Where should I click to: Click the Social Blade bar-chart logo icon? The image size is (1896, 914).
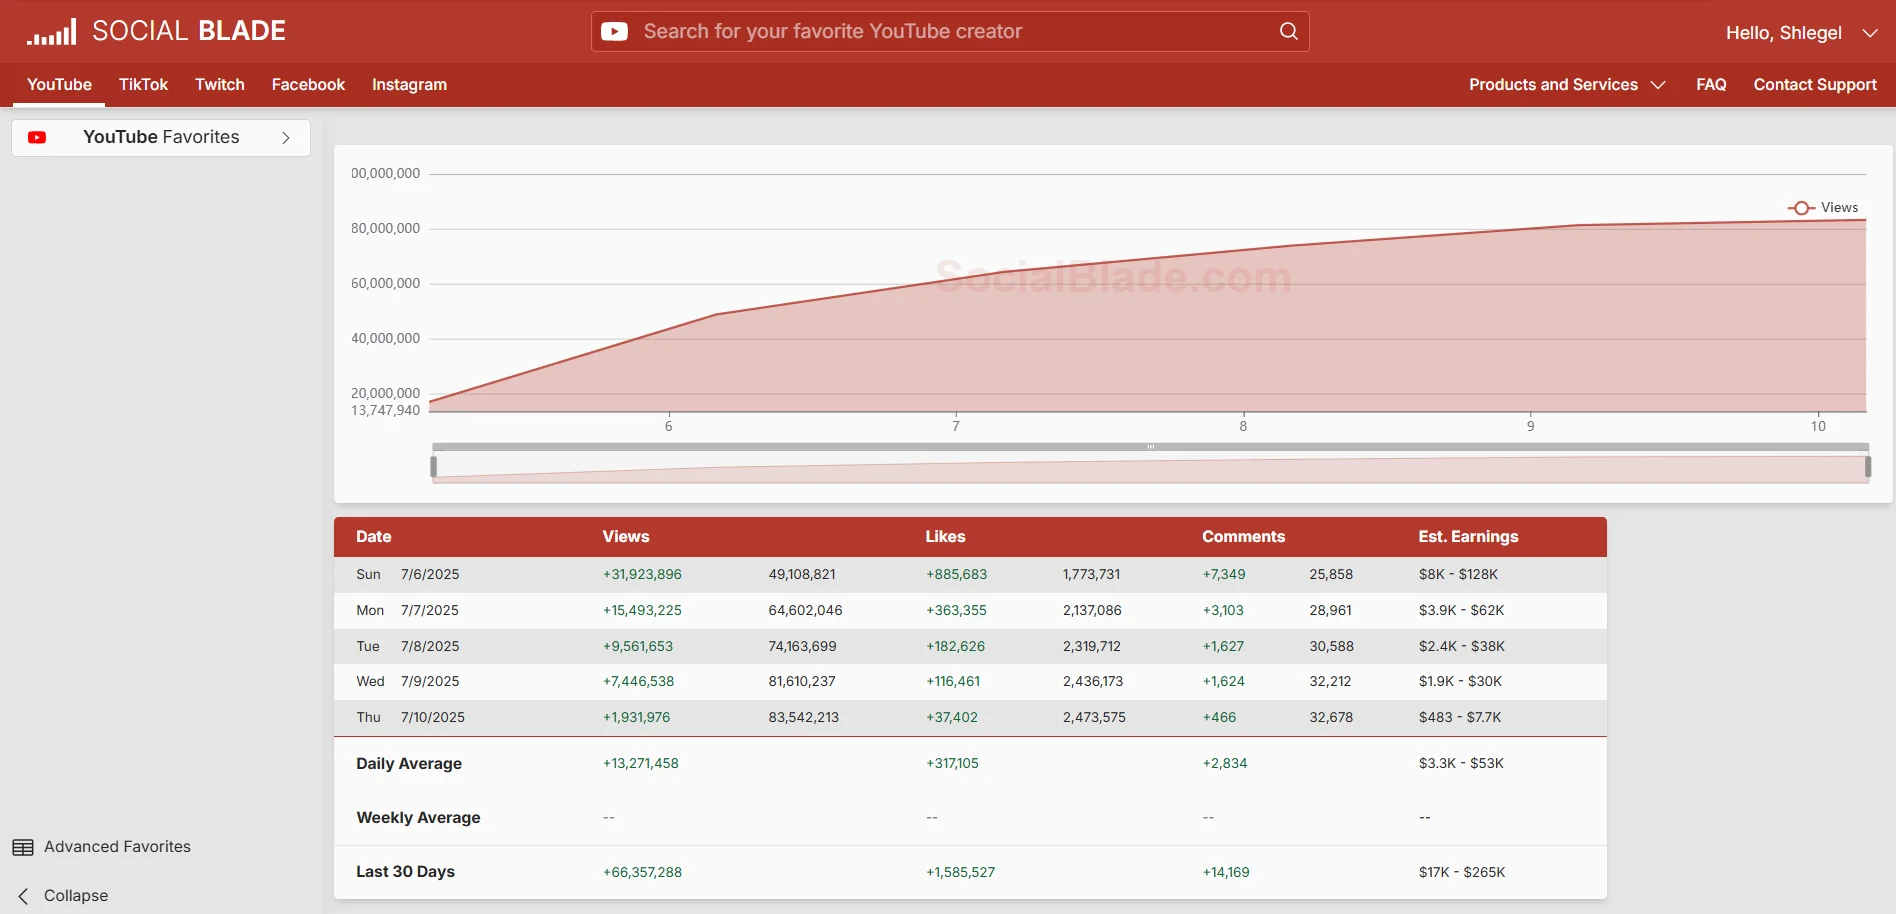pos(51,31)
